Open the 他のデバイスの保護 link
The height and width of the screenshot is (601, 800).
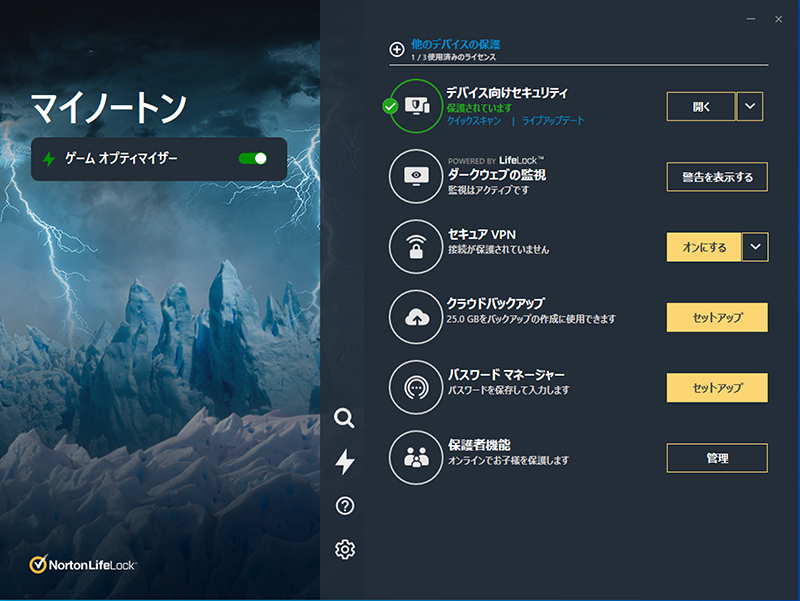[456, 44]
